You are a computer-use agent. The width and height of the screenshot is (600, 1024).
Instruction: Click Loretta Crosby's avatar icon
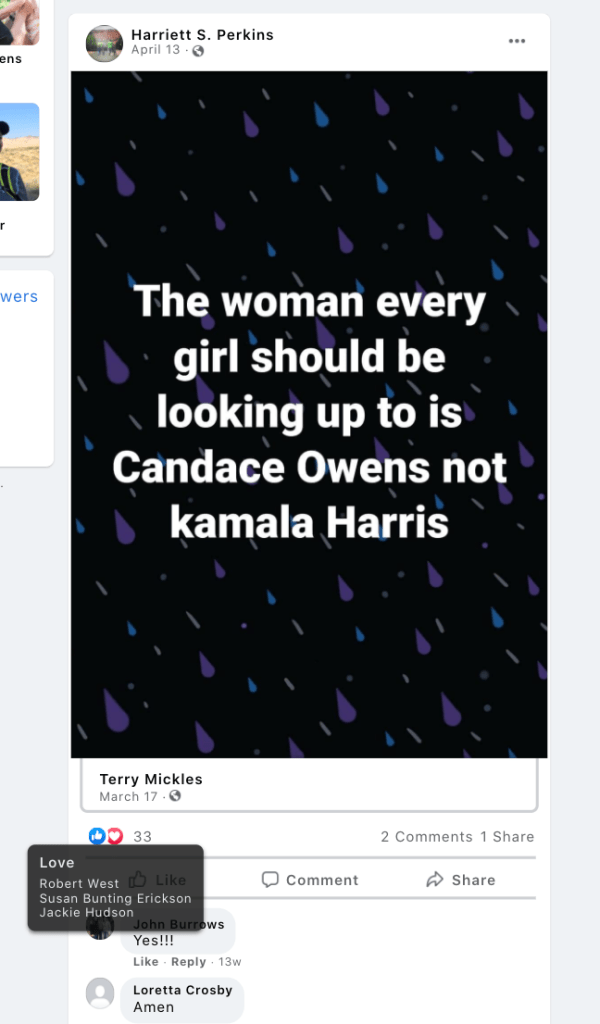coord(100,993)
